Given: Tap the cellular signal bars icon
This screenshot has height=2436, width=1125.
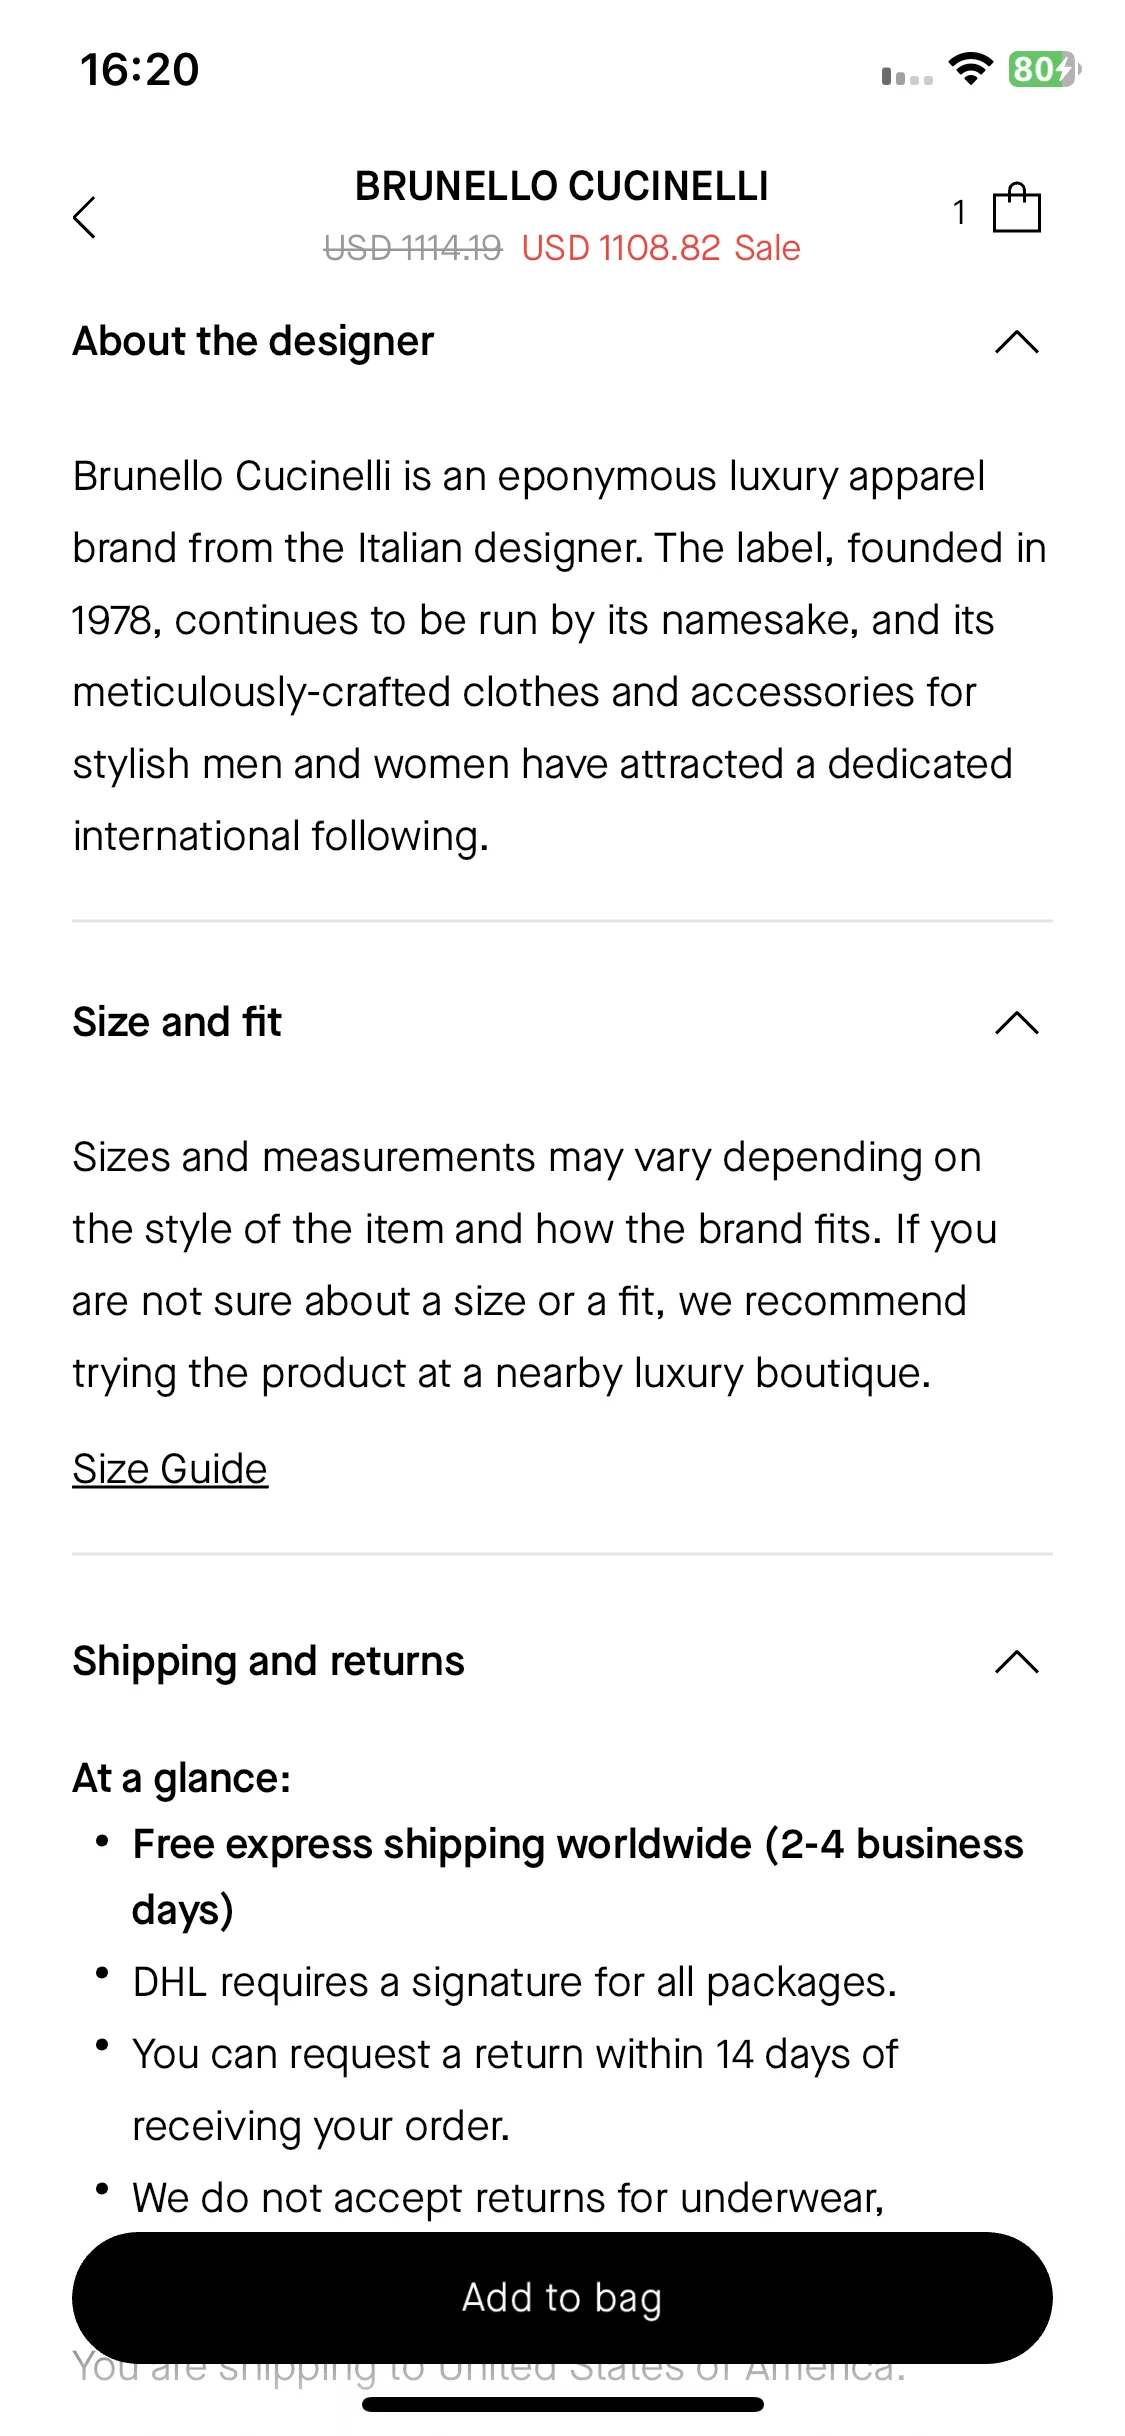Looking at the screenshot, I should pyautogui.click(x=907, y=76).
